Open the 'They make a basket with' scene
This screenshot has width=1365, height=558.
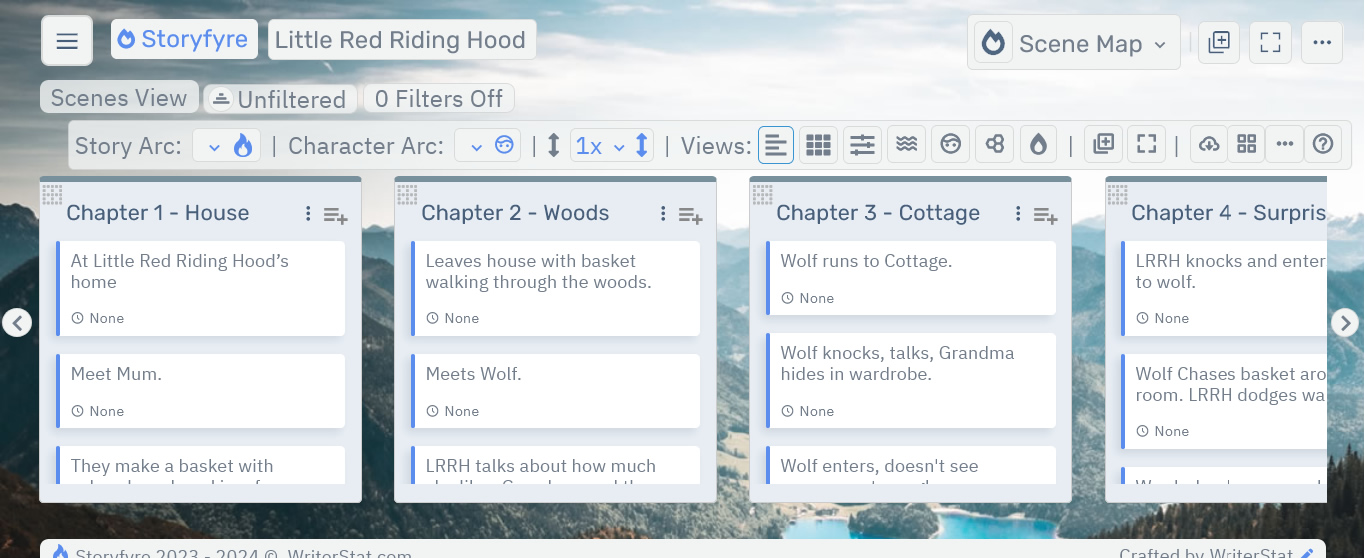pos(200,466)
